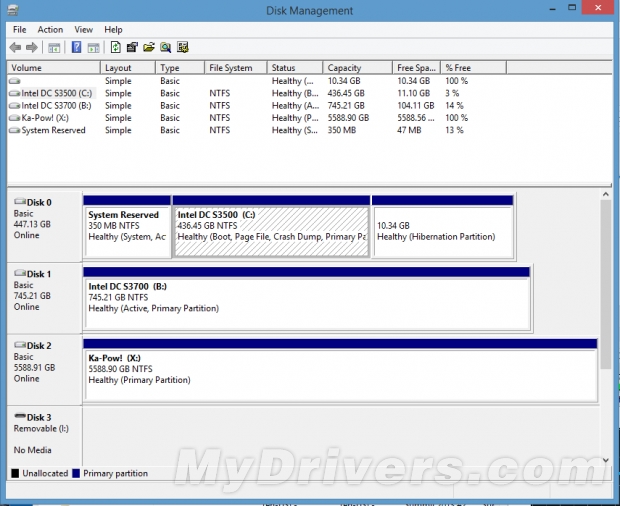
Task: Select System Reserved partition on Disk 0
Action: [127, 227]
